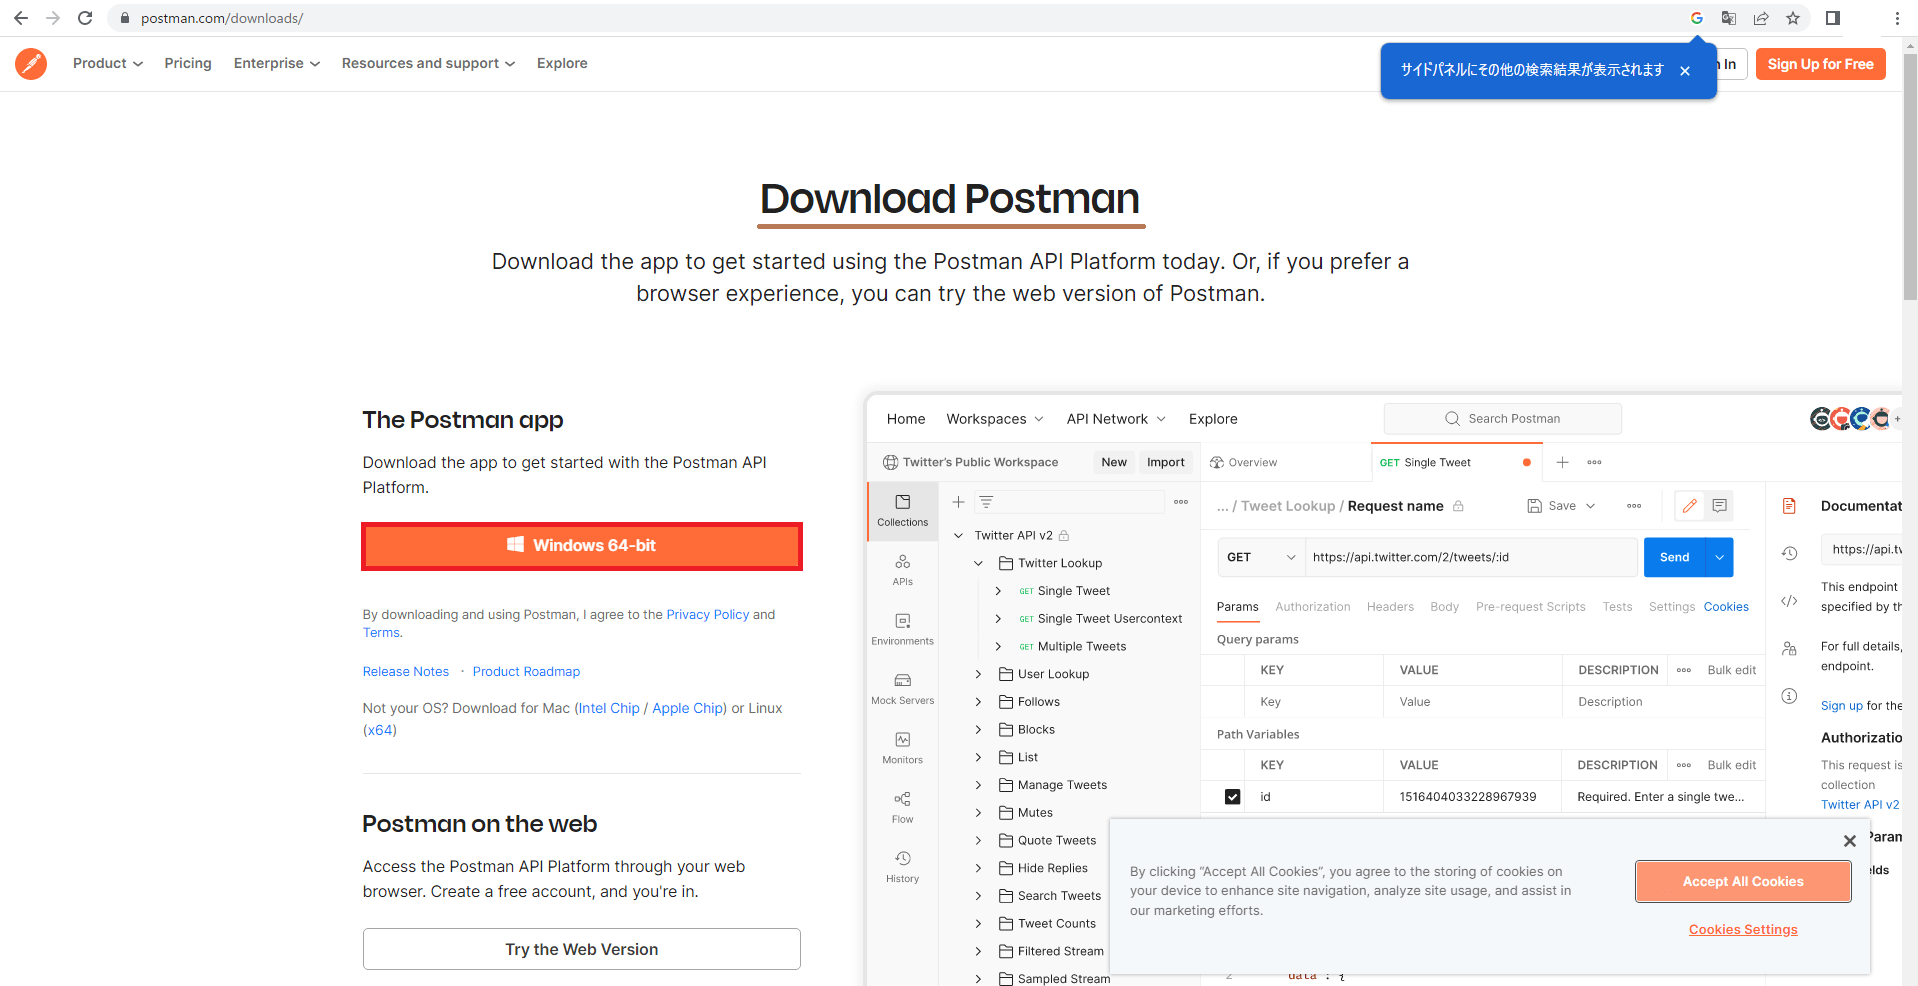Click Try the Web Version

pos(582,949)
